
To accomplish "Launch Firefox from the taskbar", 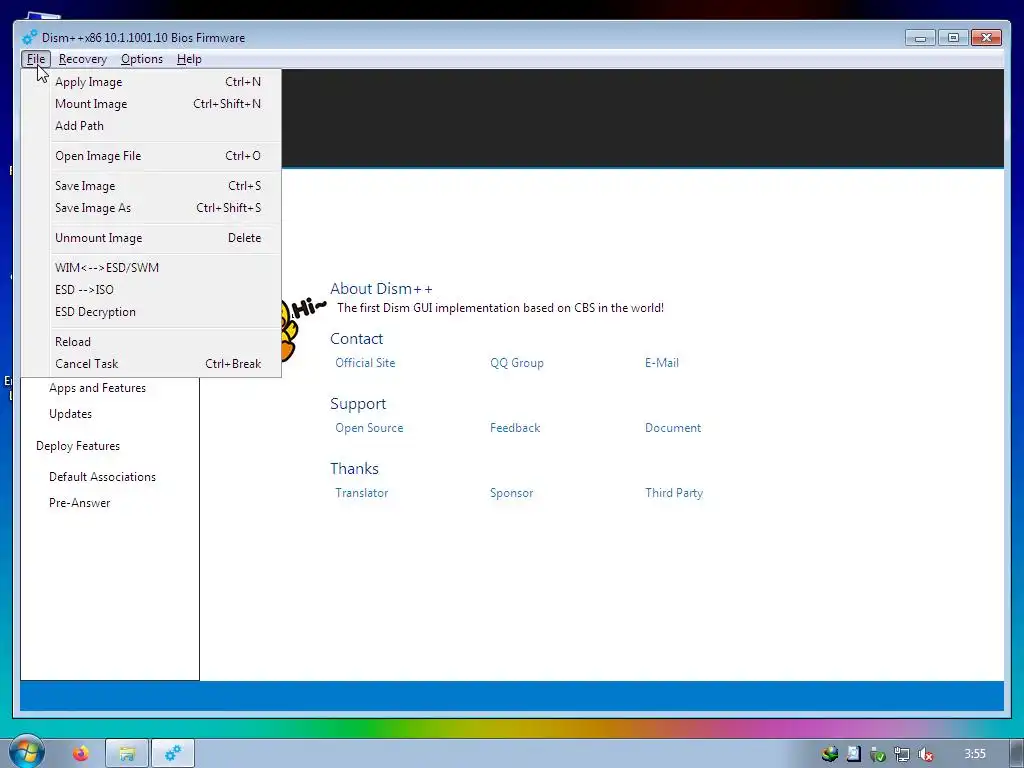I will (x=81, y=754).
